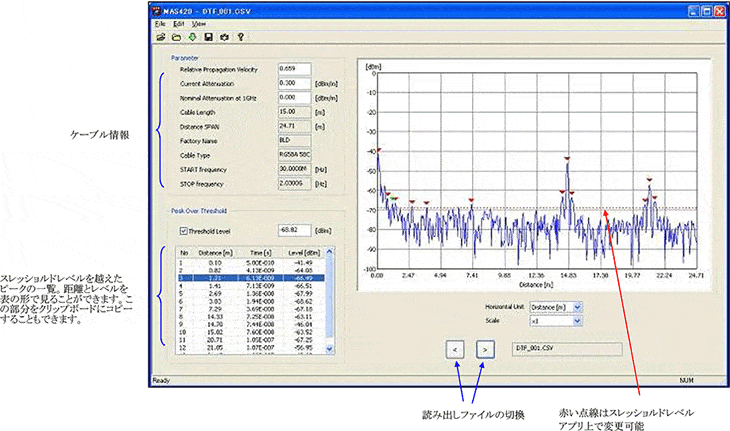
Task: Select peak row 1 with distance 0.10
Action: point(250,263)
